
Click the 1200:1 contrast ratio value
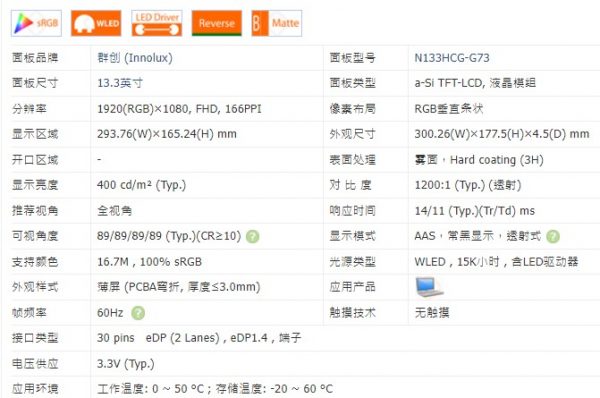tap(468, 185)
